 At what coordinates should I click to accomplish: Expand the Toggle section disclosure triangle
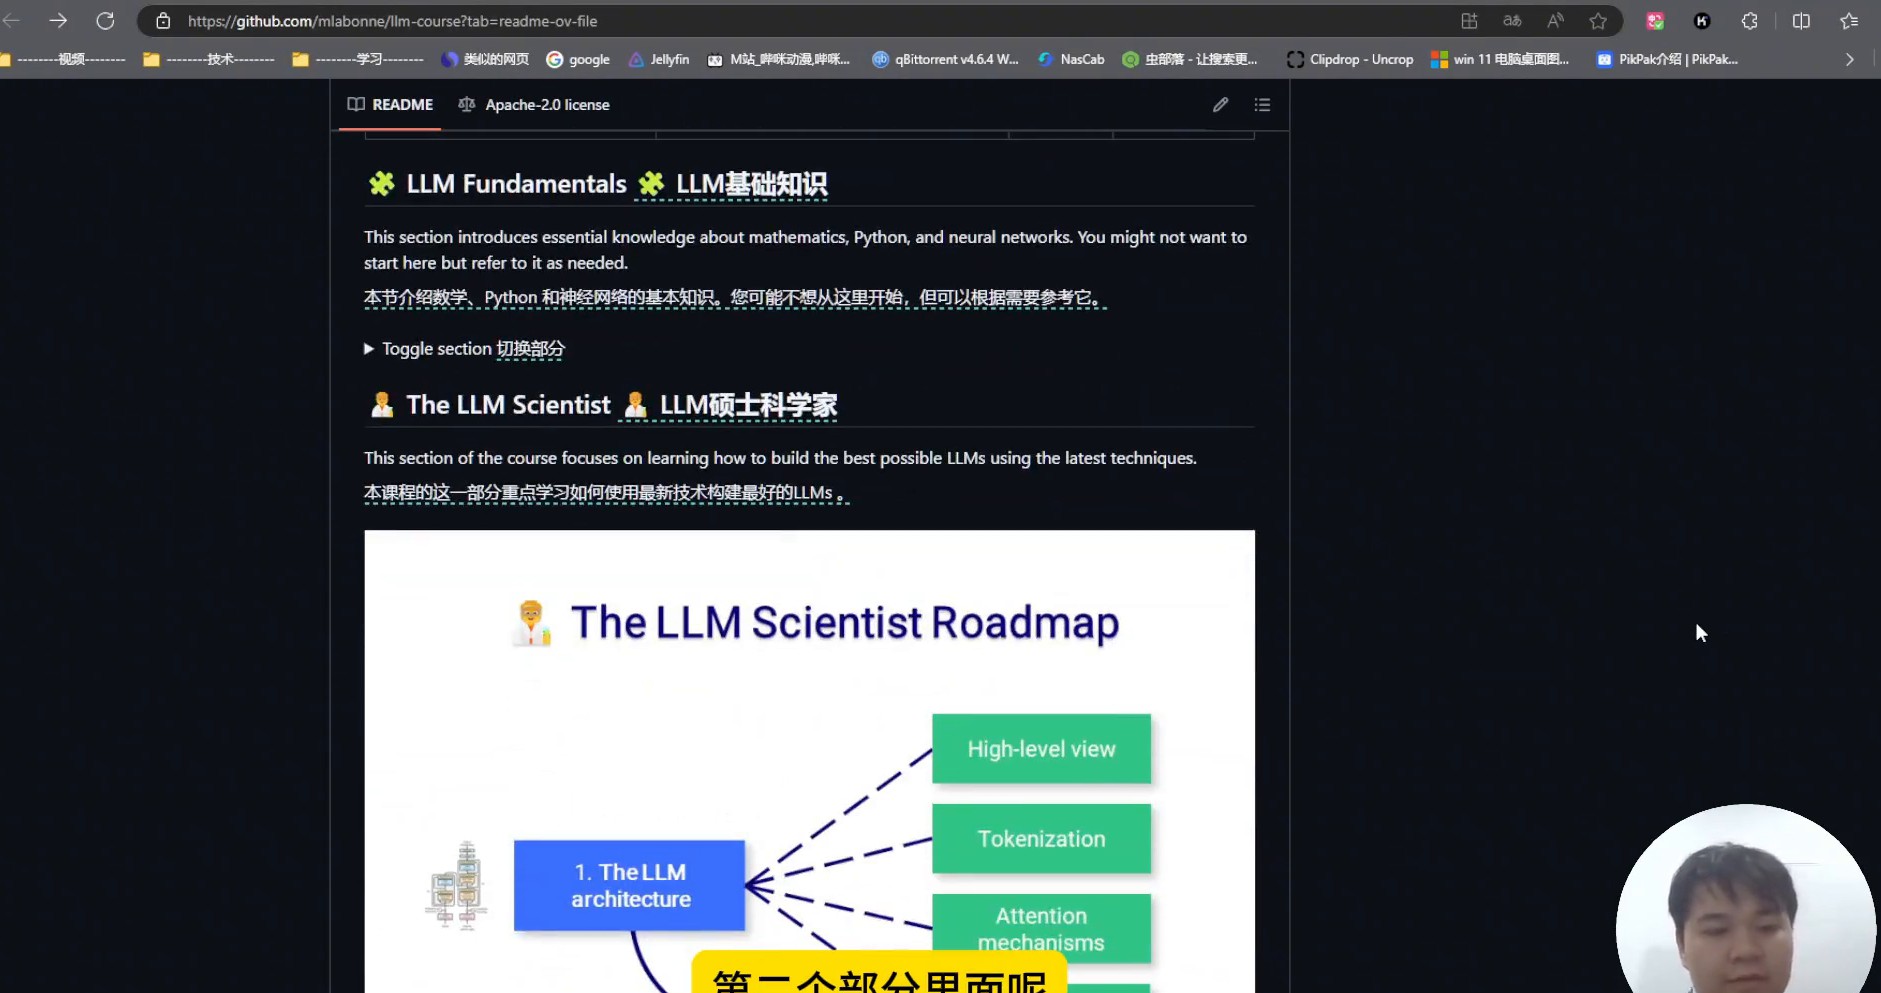click(369, 349)
